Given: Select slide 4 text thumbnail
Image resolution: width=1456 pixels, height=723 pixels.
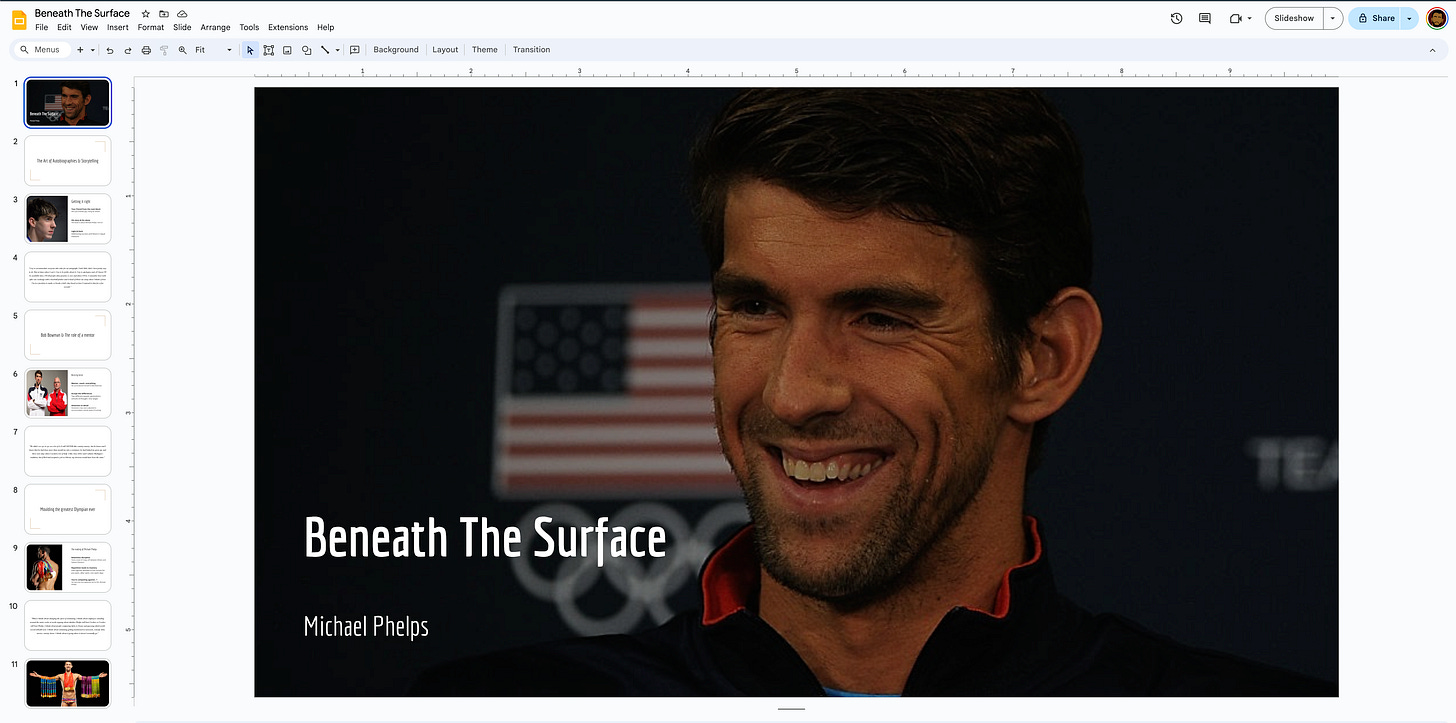Looking at the screenshot, I should coord(68,277).
